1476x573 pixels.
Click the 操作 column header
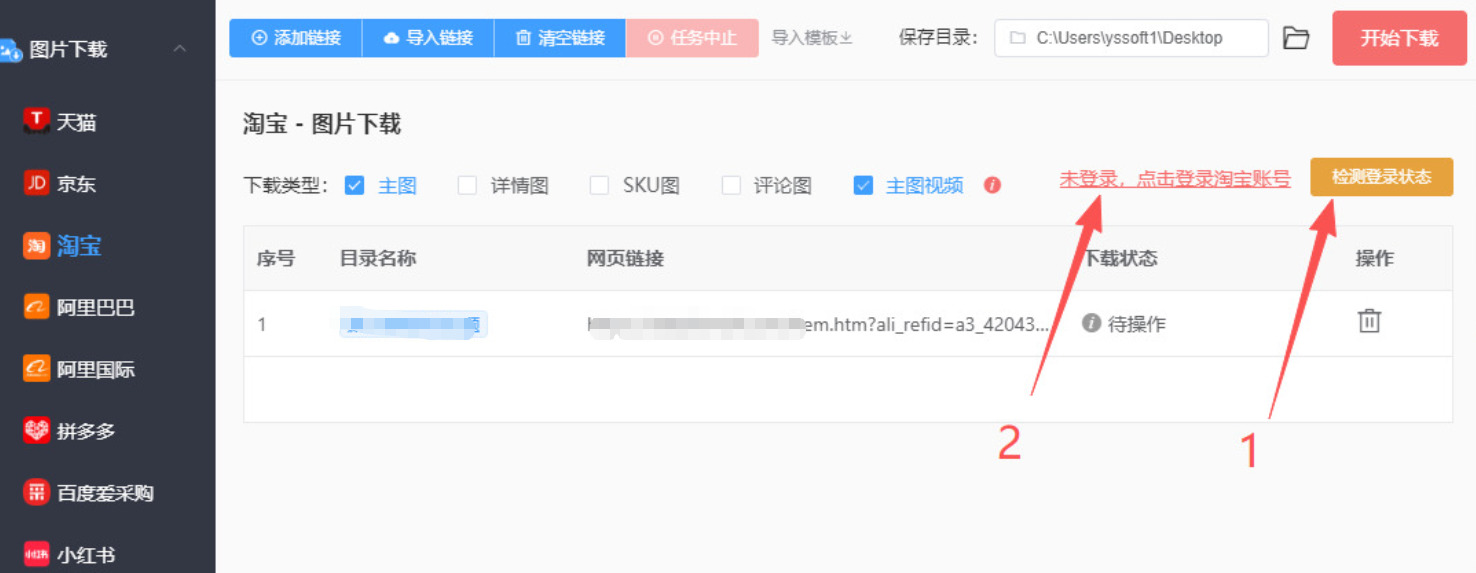1374,259
